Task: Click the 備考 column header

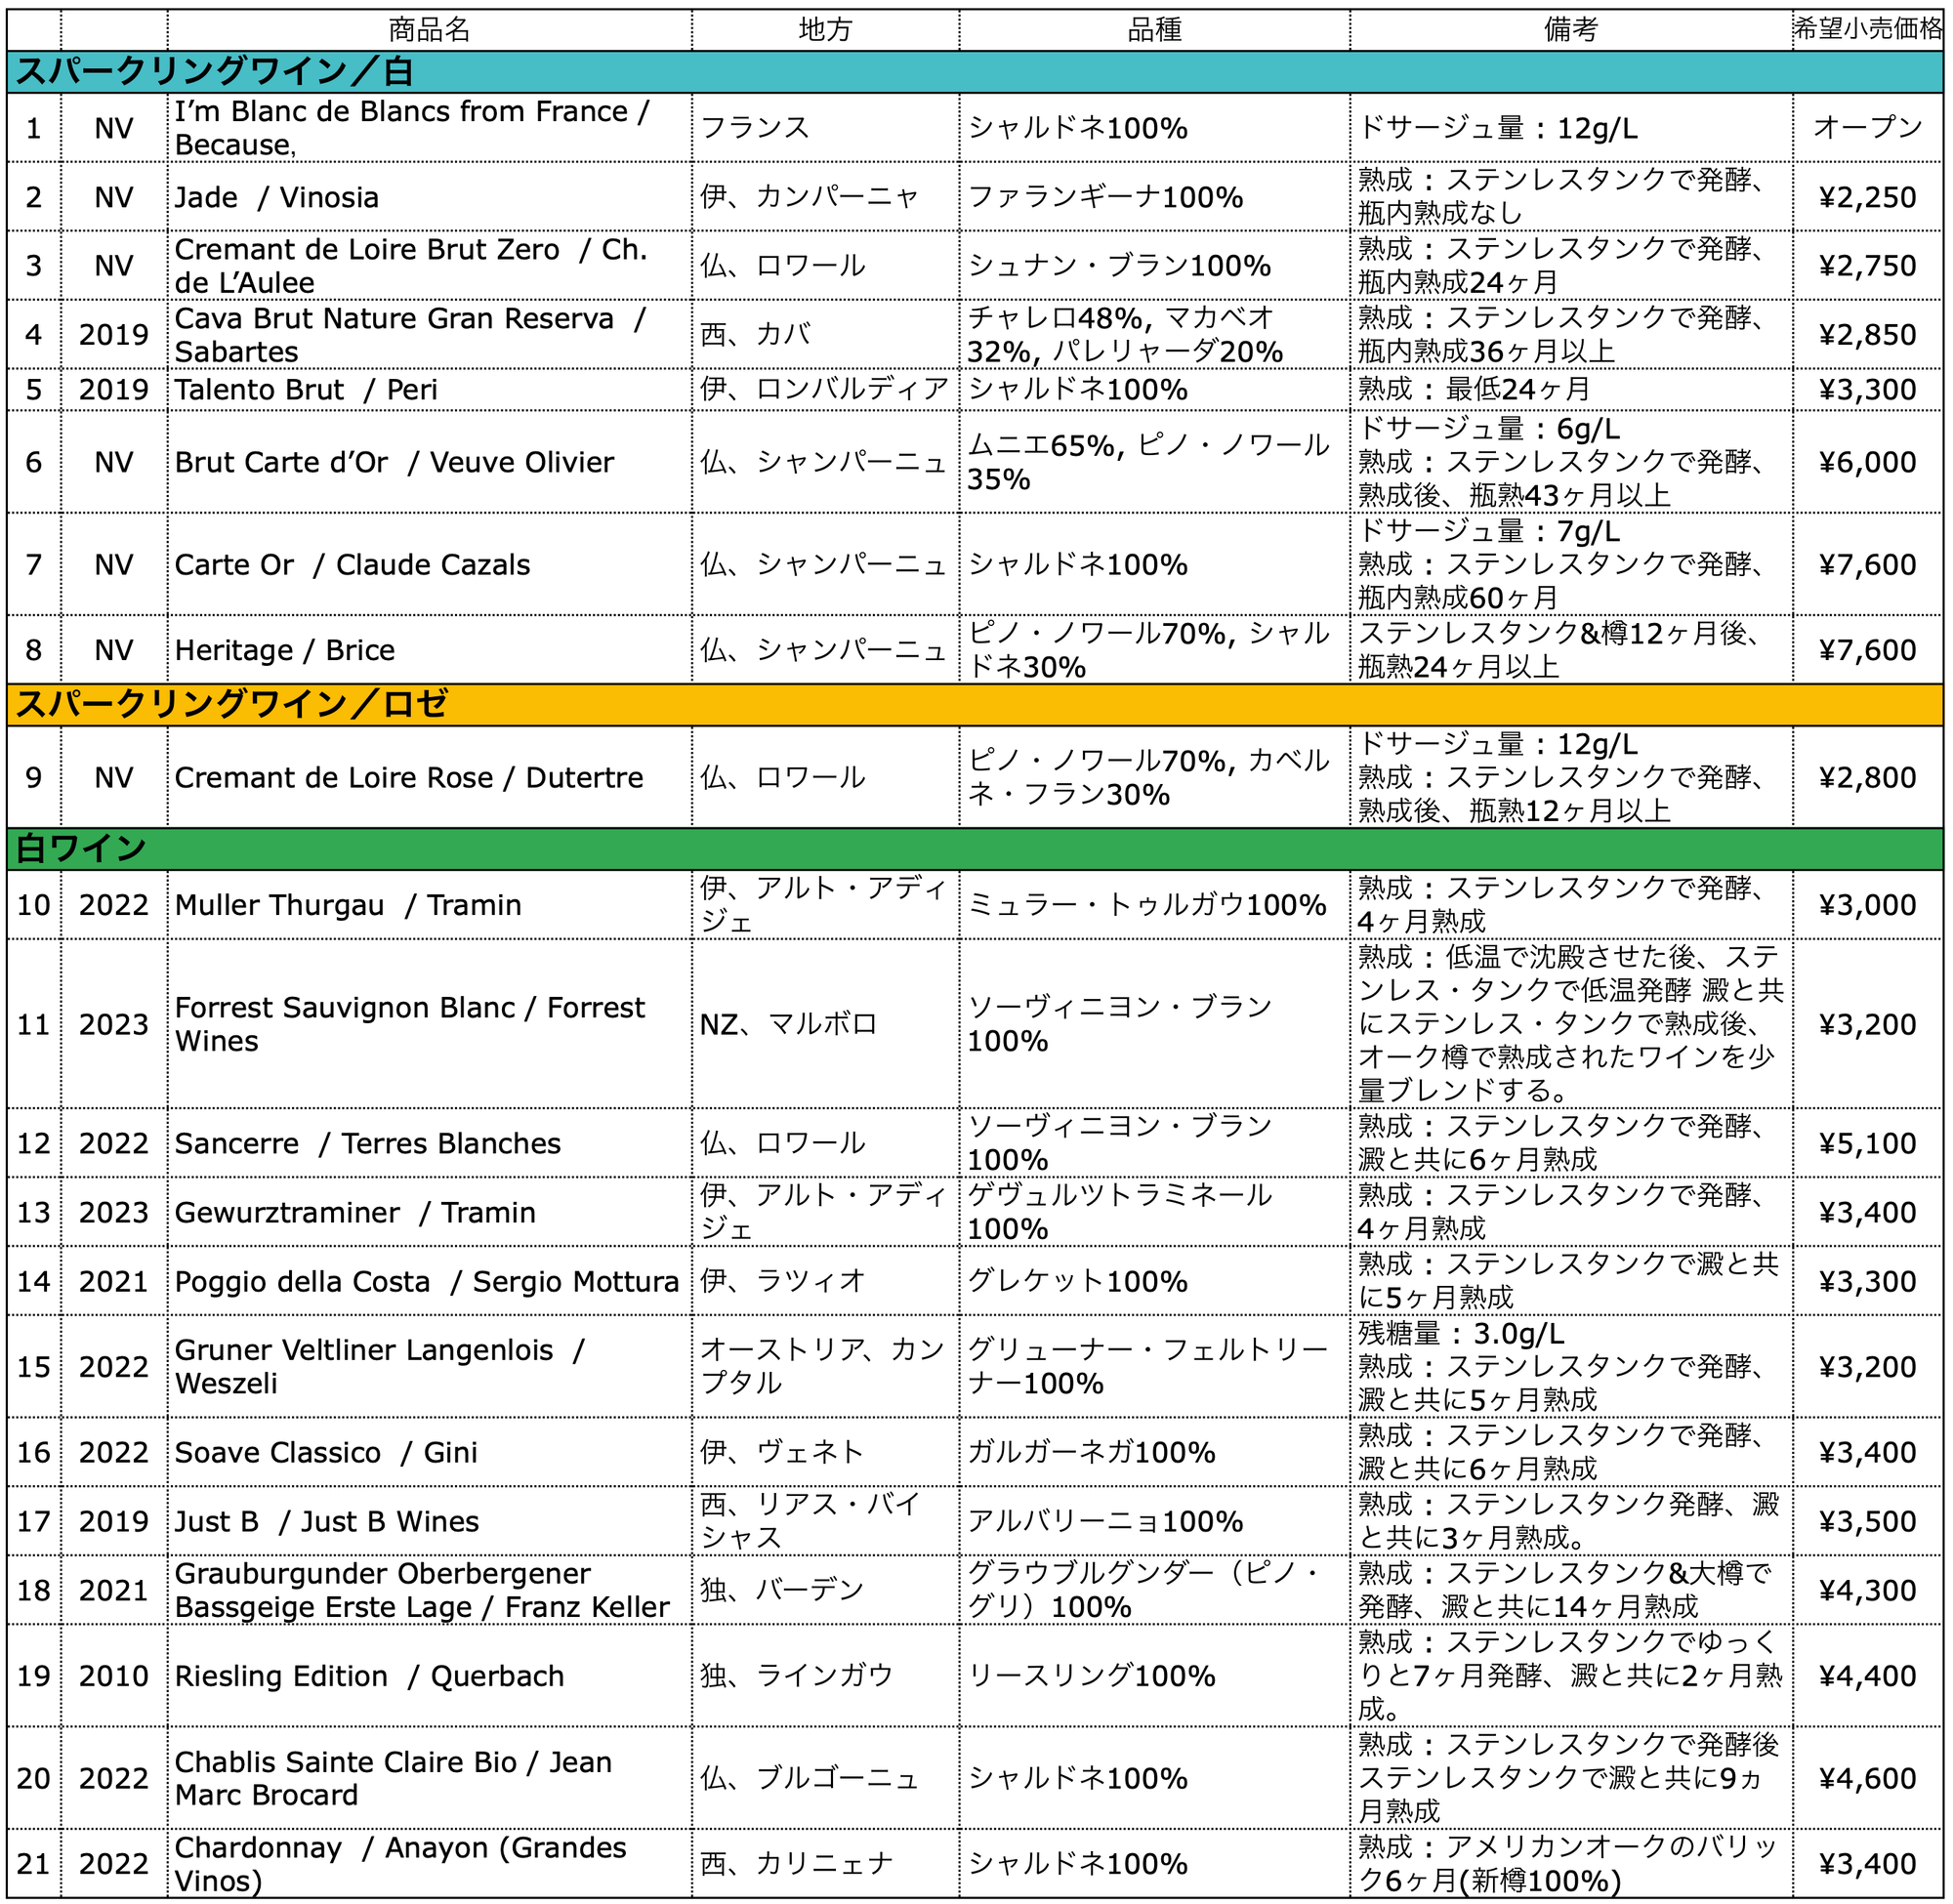Action: (x=1570, y=30)
